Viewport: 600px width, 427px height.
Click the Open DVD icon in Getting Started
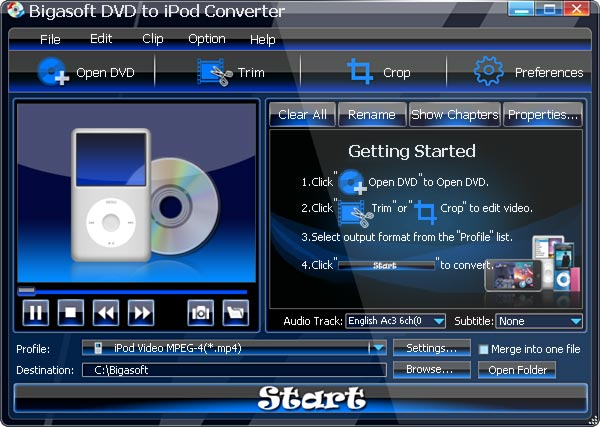pos(352,182)
